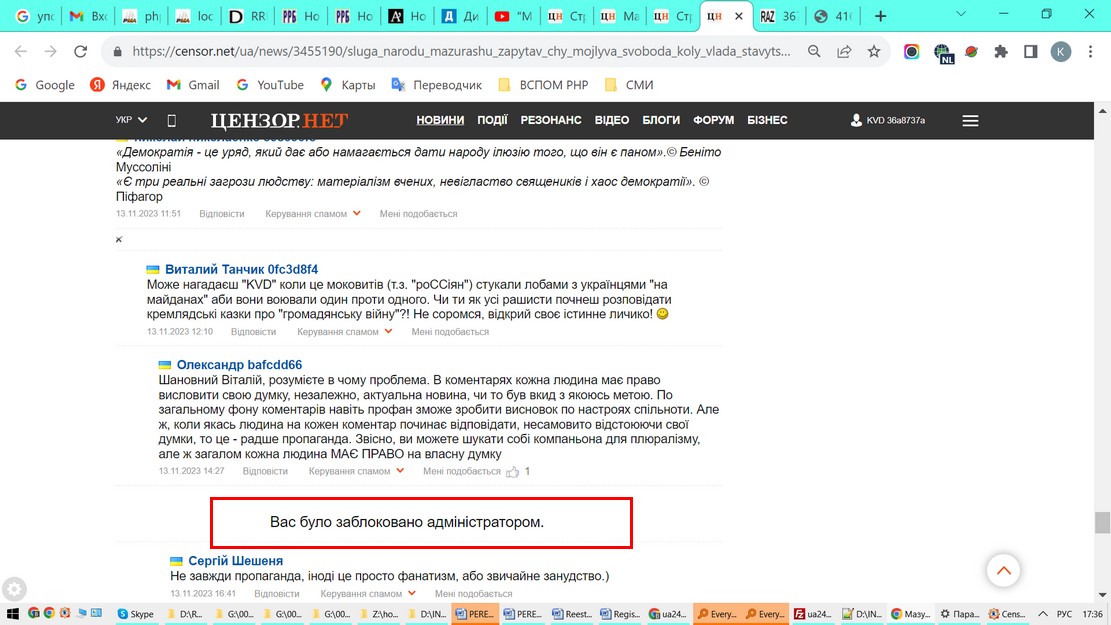The image size is (1111, 625).
Task: Click Відповісти under Олександр's comment
Action: 265,471
